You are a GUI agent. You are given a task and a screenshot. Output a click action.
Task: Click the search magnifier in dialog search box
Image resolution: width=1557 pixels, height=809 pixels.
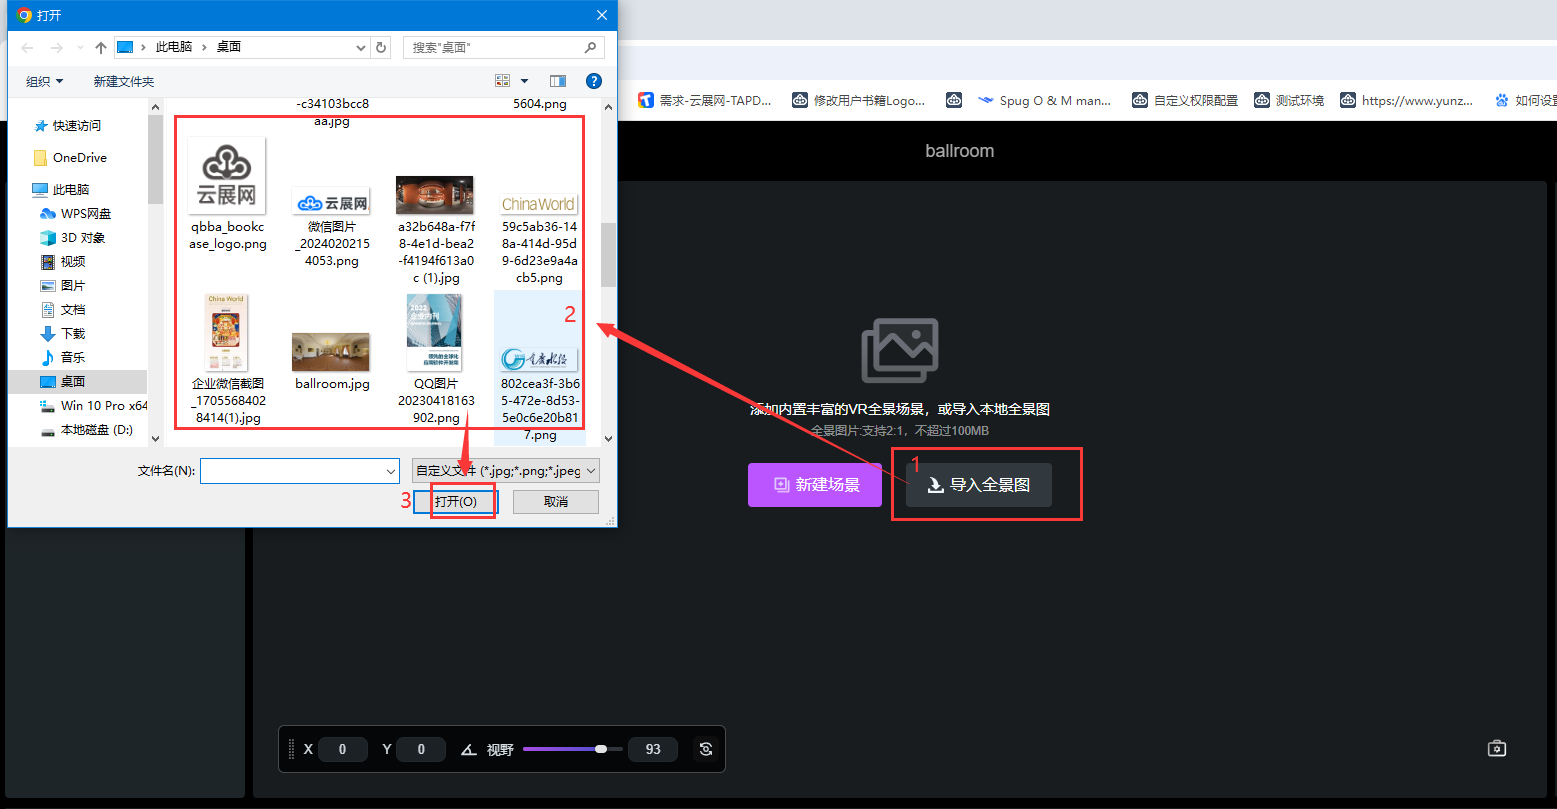591,47
